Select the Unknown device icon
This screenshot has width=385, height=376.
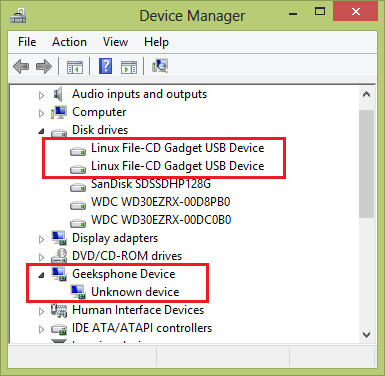pos(78,292)
